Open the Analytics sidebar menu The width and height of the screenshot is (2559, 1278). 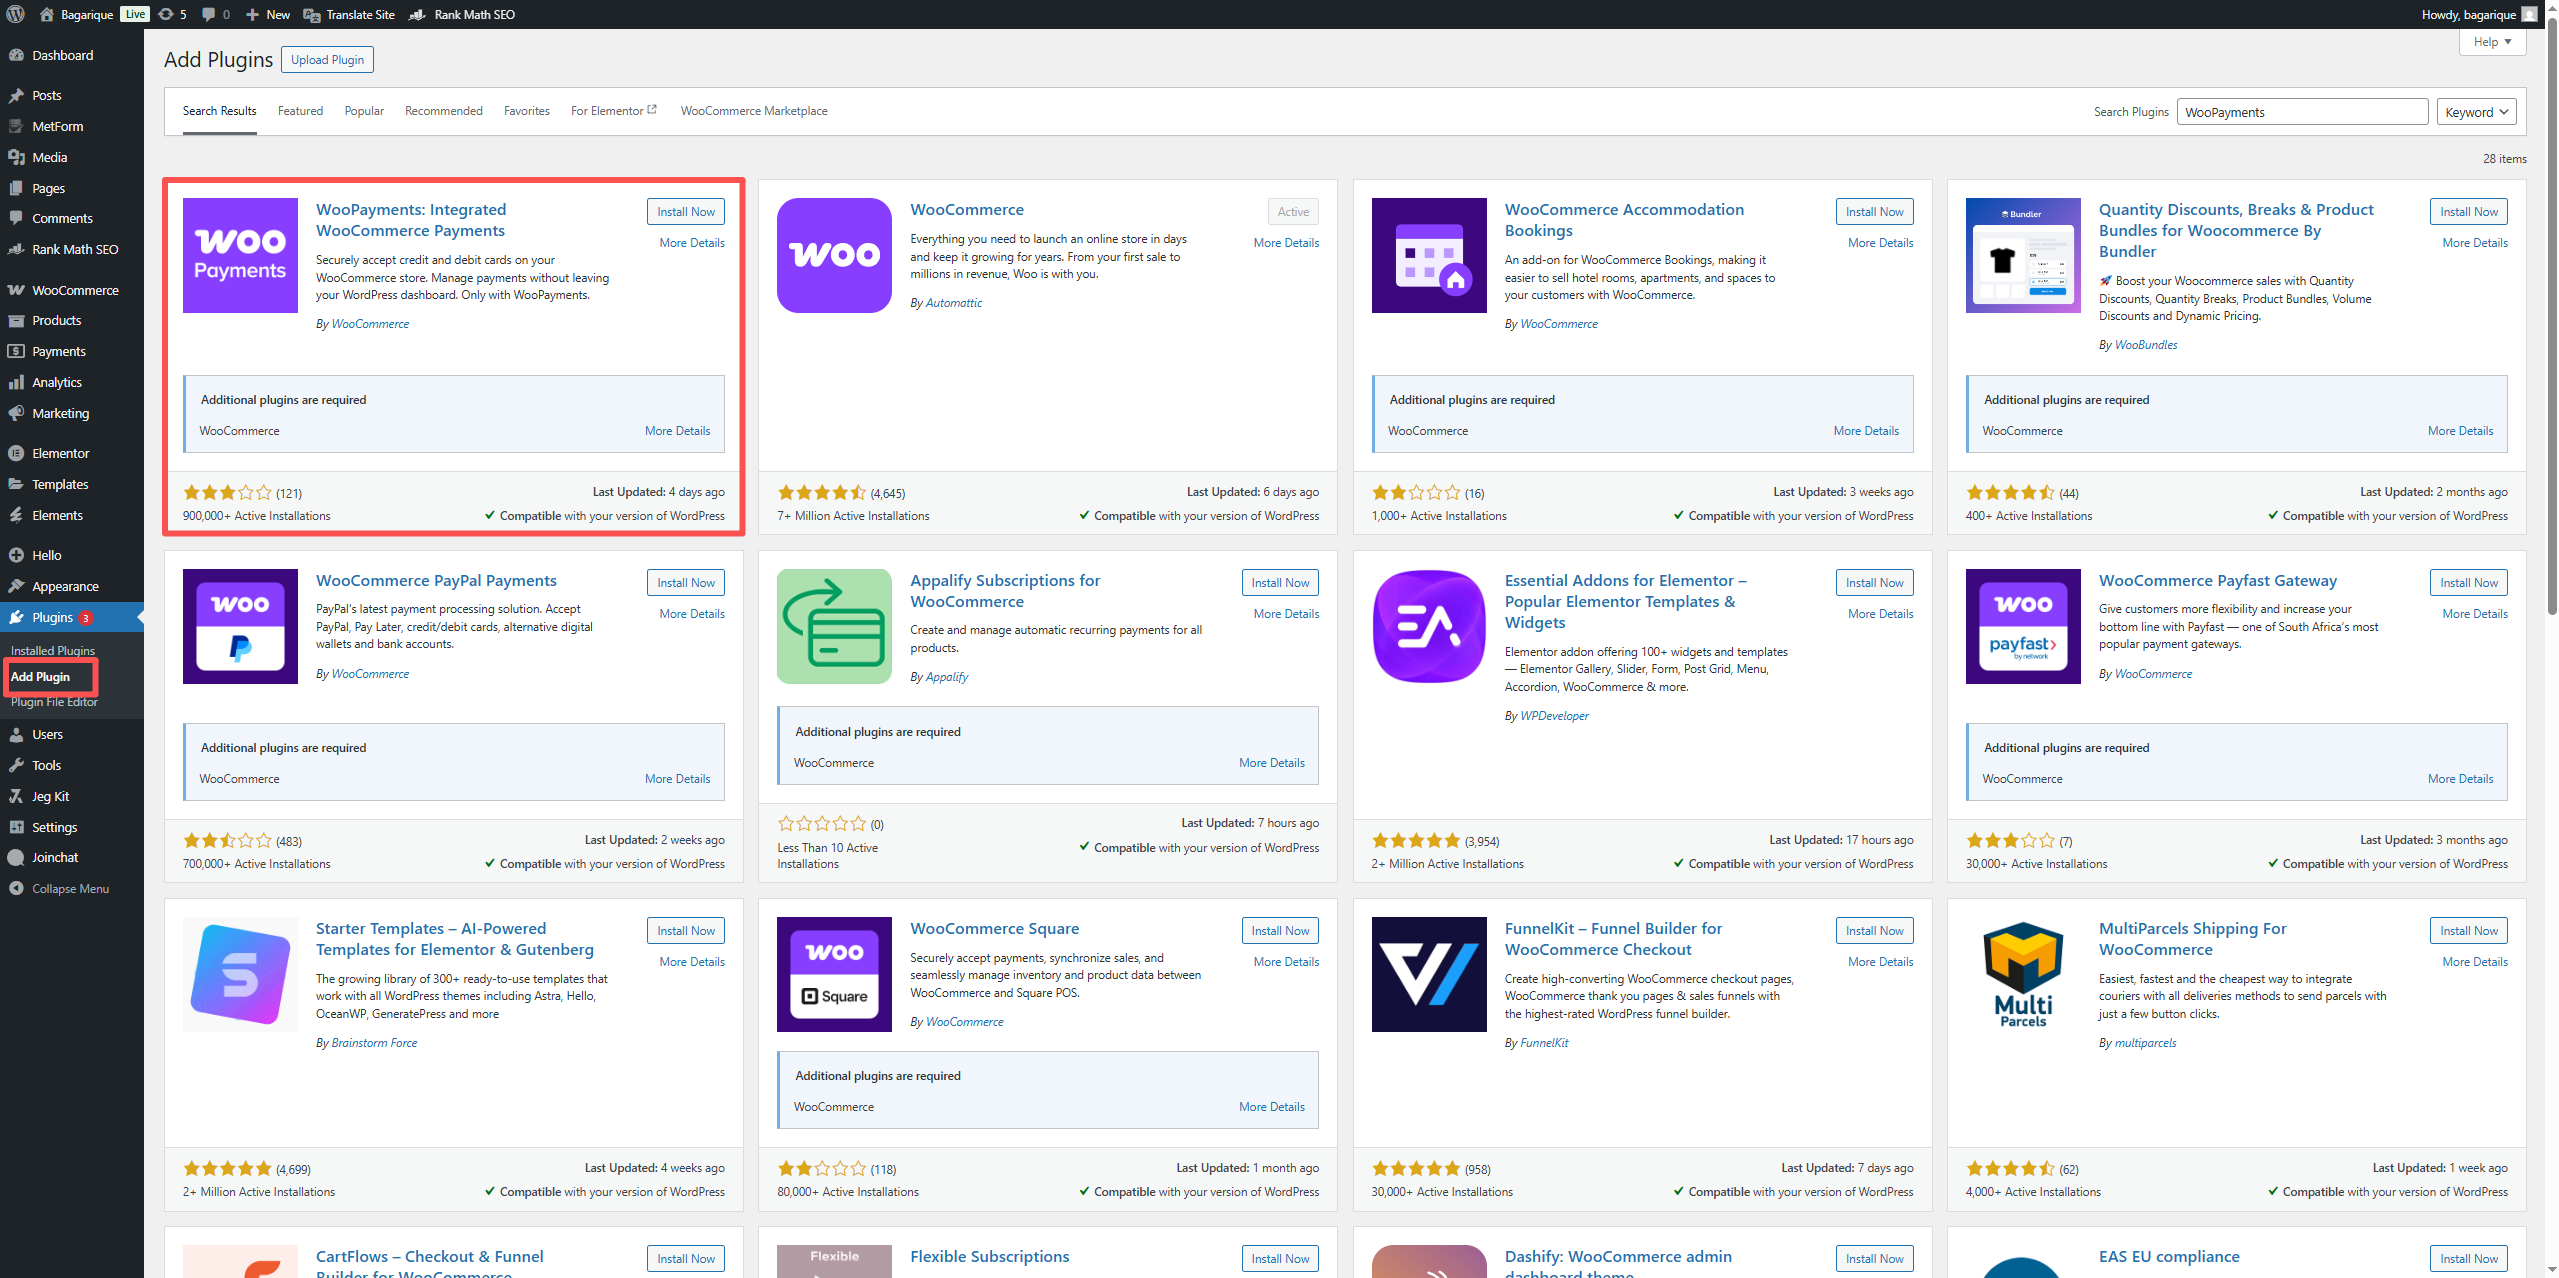(56, 382)
